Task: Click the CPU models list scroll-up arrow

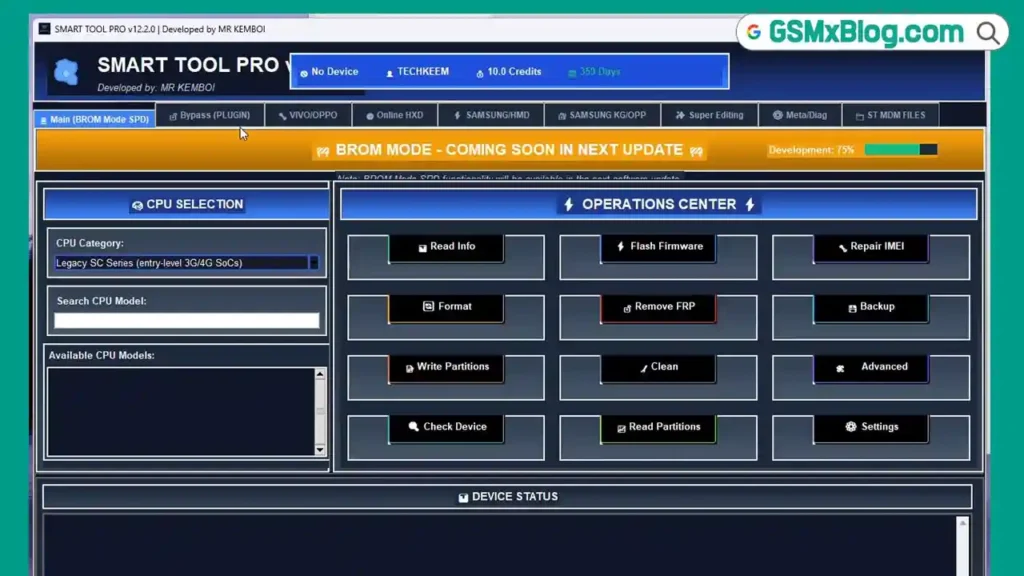Action: (320, 374)
